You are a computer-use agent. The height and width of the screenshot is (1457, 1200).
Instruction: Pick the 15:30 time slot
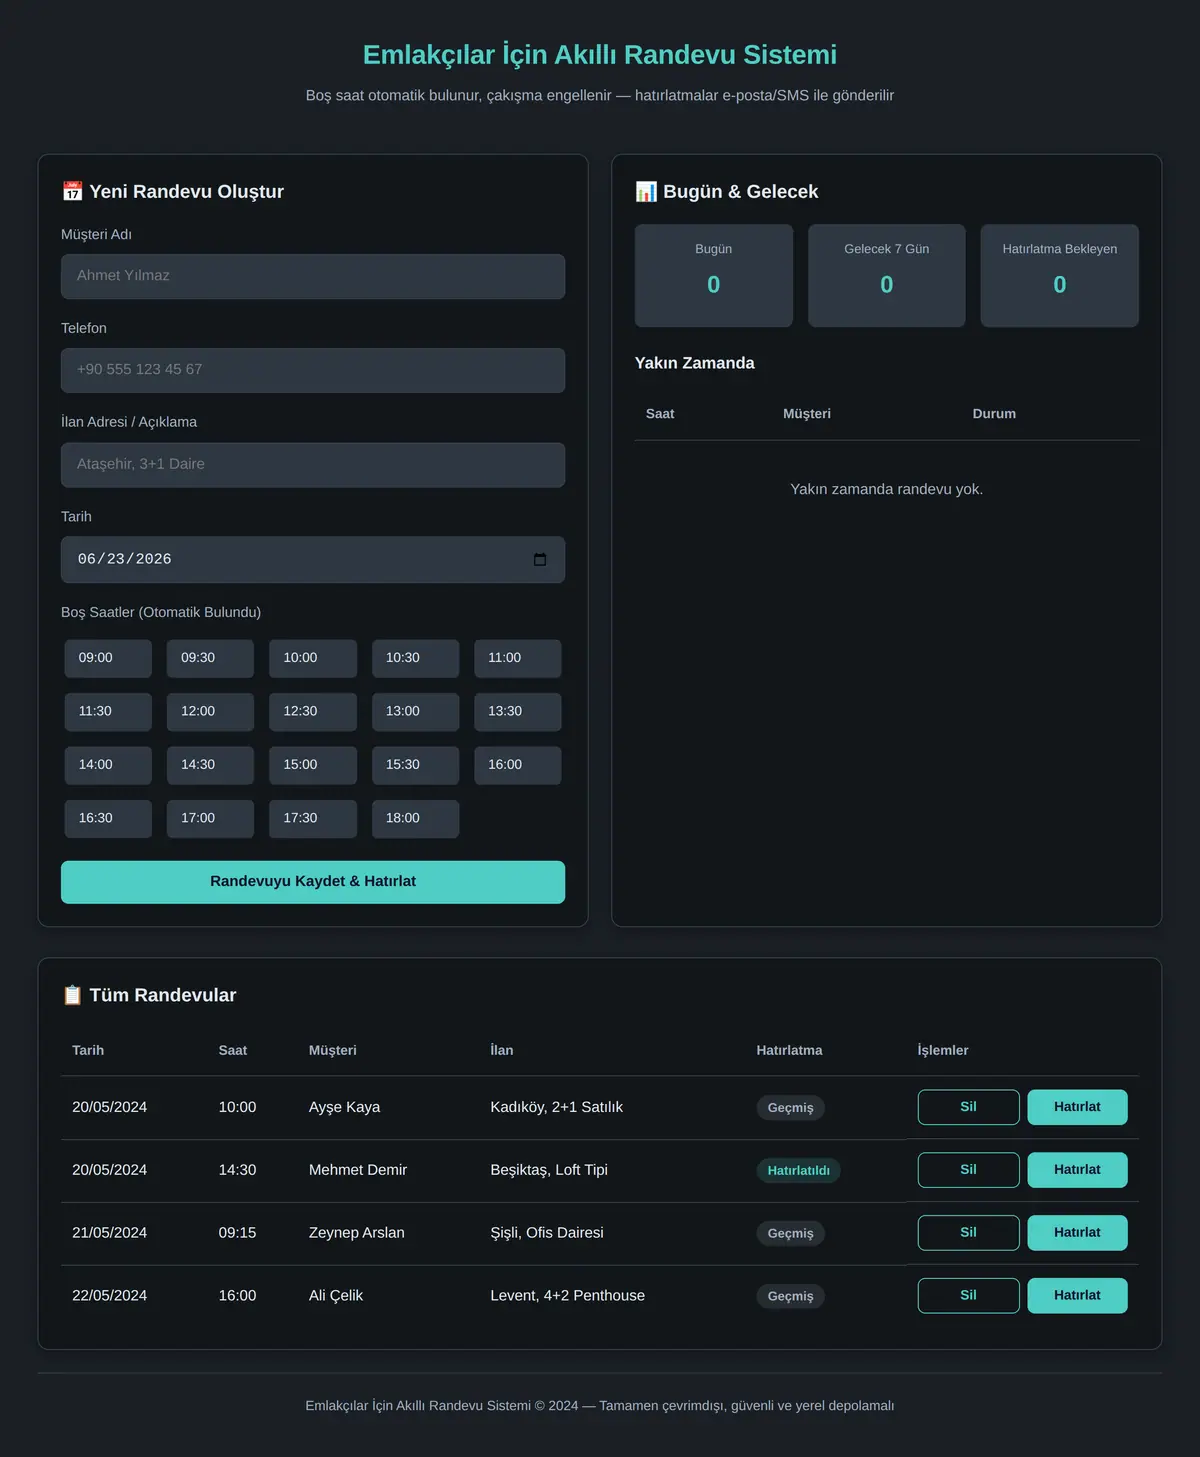[x=415, y=765]
